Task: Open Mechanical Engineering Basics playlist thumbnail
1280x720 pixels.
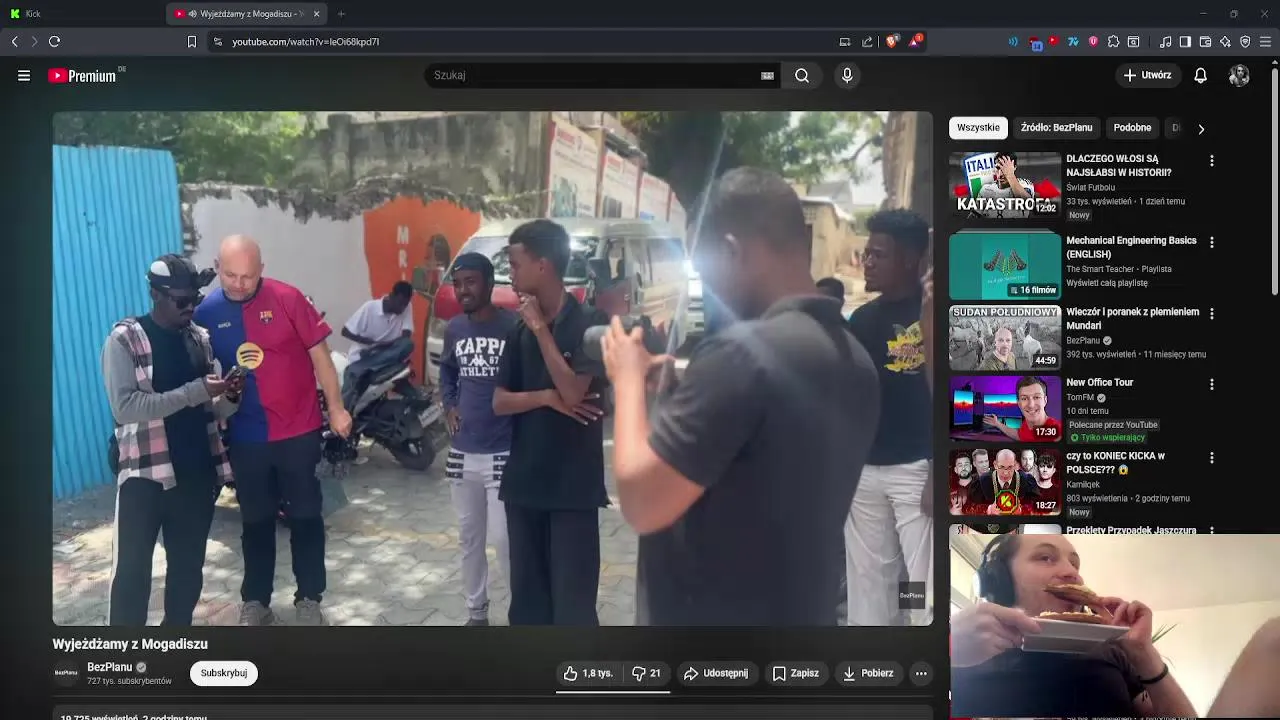Action: [1005, 266]
